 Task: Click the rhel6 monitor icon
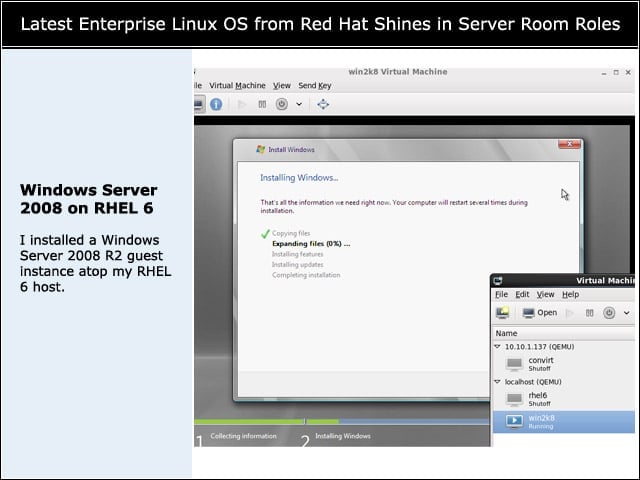click(514, 399)
